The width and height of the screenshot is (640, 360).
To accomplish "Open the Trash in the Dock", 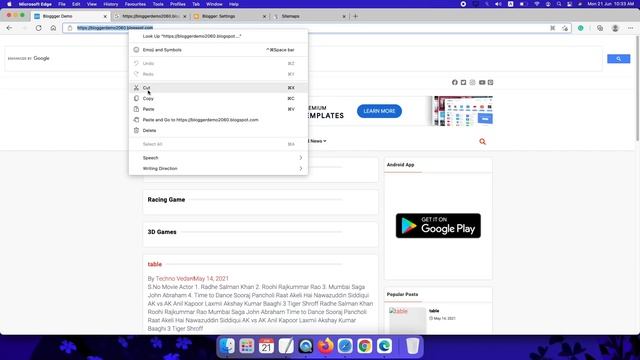I will [x=413, y=346].
